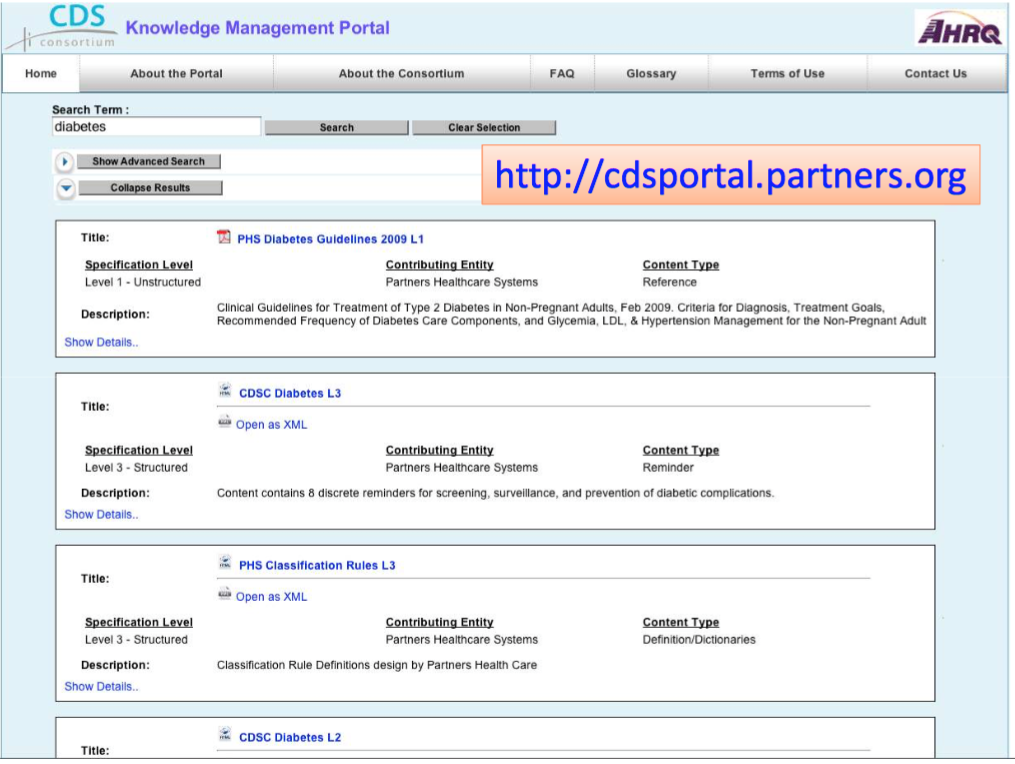This screenshot has width=1015, height=764.
Task: Click Specification Level header in CDSC Diabetes L3
Action: [139, 450]
